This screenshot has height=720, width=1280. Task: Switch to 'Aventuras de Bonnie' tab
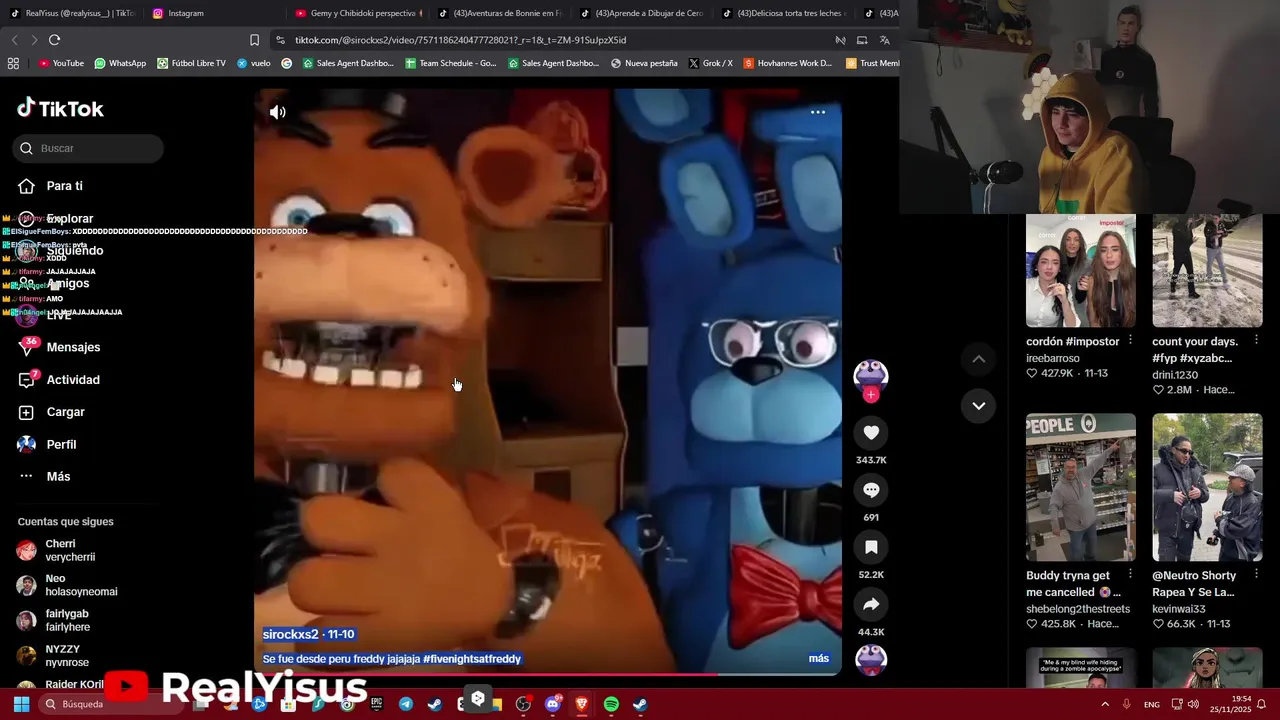pyautogui.click(x=502, y=13)
